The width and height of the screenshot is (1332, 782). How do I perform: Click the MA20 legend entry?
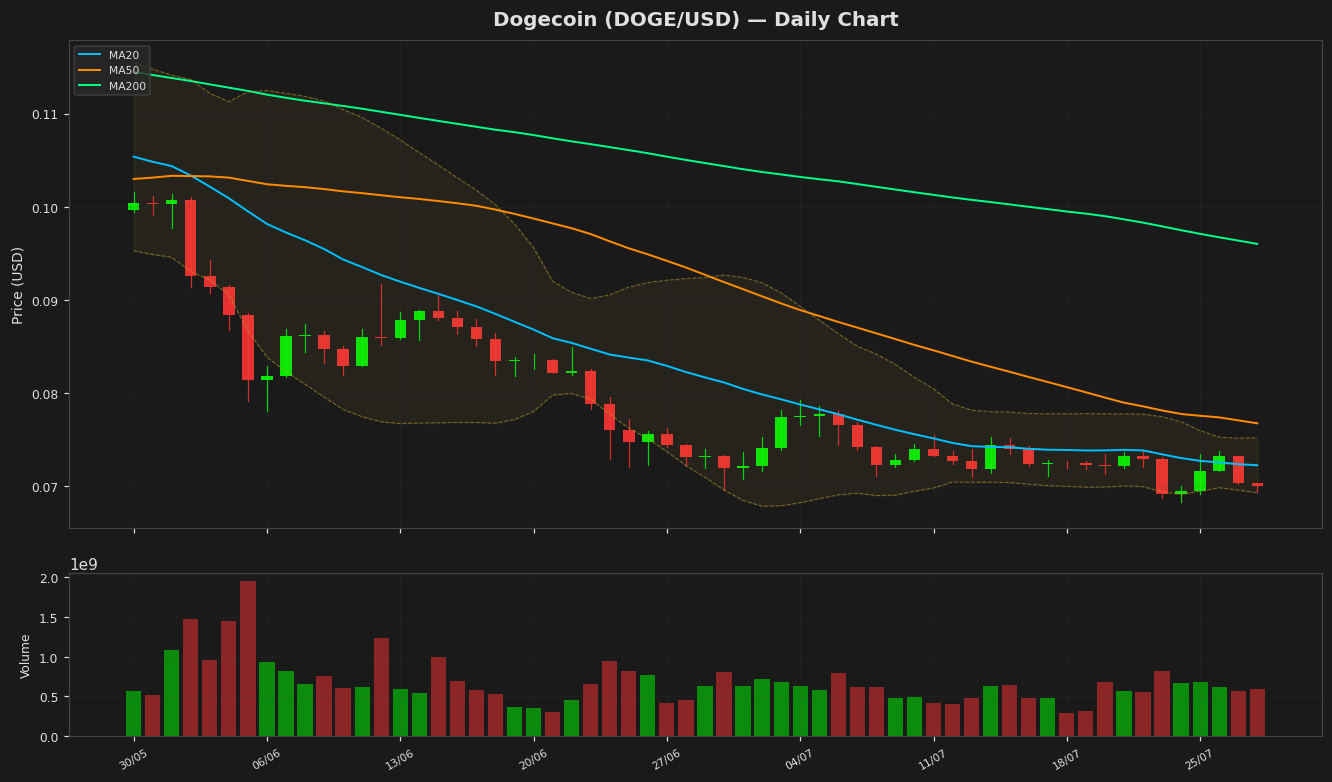pos(112,55)
